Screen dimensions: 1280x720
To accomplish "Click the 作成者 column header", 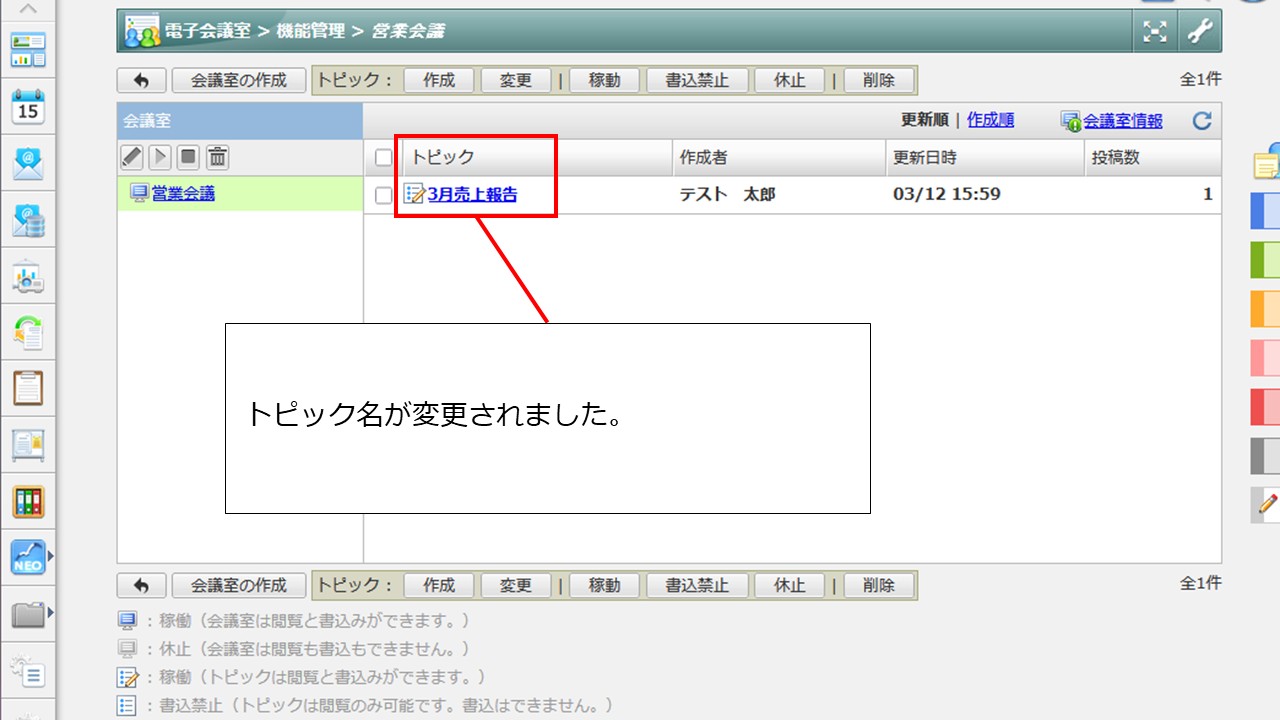I will 780,158.
